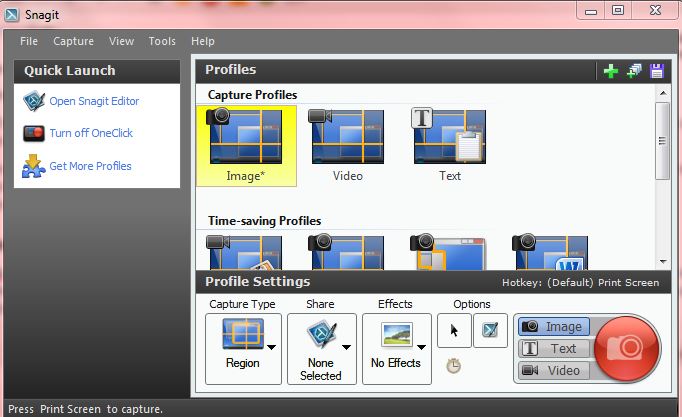Select the window capture time-saving profile
The image size is (682, 417).
click(448, 252)
